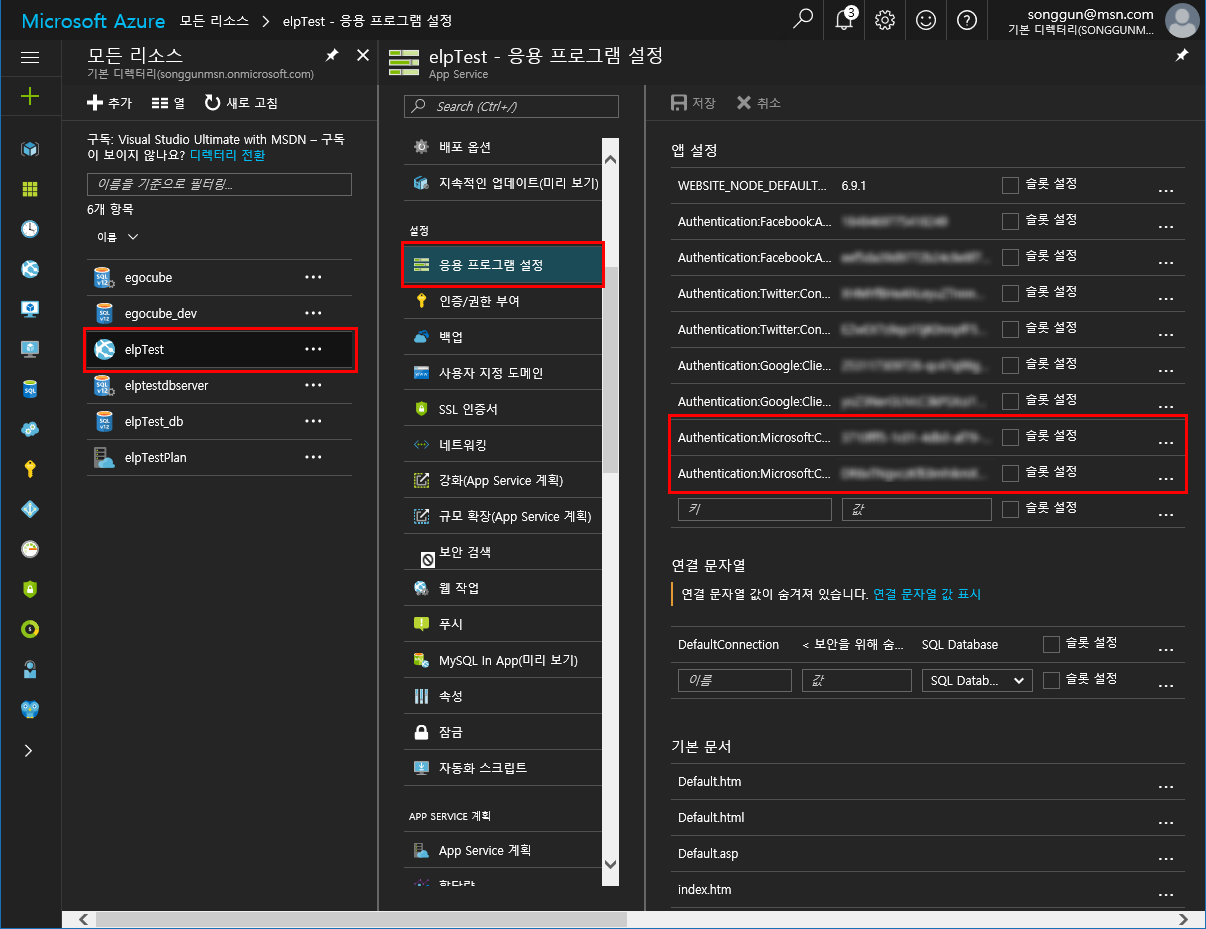
Task: Sort by the name column chevron
Action: coord(133,237)
